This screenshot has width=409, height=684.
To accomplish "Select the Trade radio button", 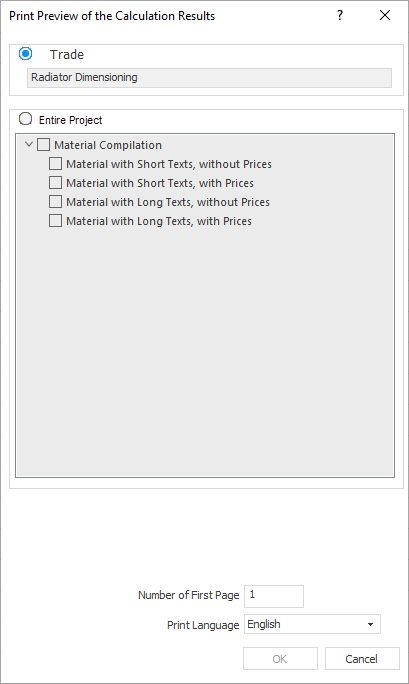I will point(26,54).
